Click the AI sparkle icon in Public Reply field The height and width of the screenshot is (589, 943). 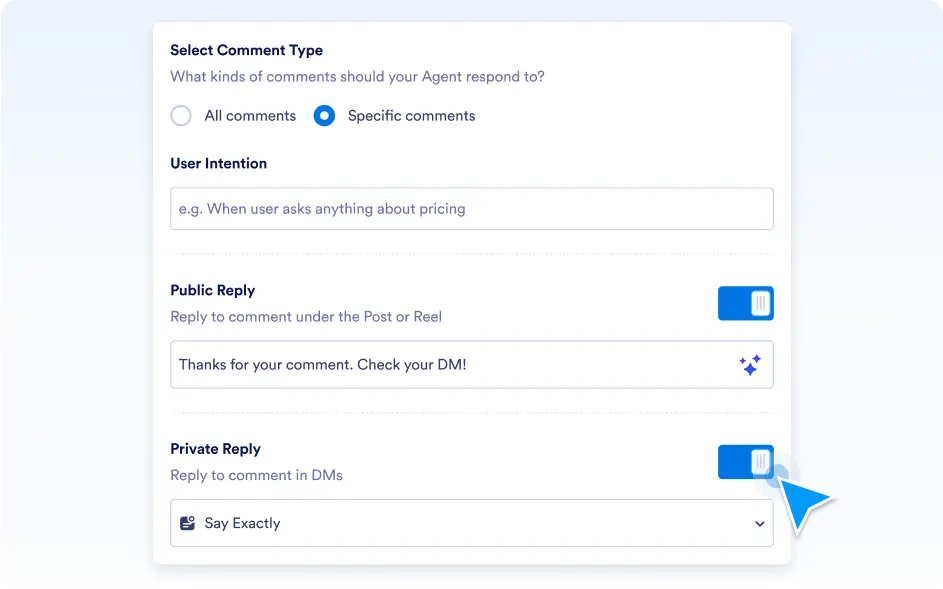click(x=750, y=365)
